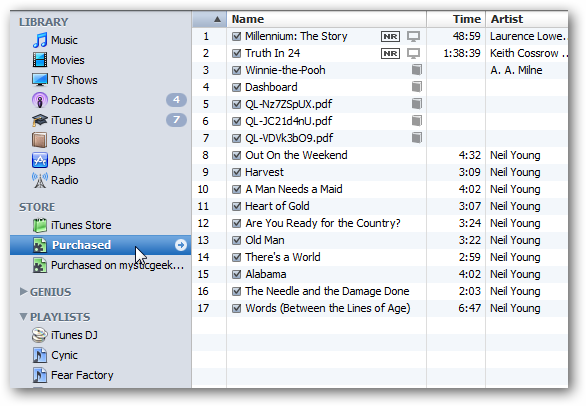Select the Books icon in library
586x406 pixels.
click(x=40, y=140)
